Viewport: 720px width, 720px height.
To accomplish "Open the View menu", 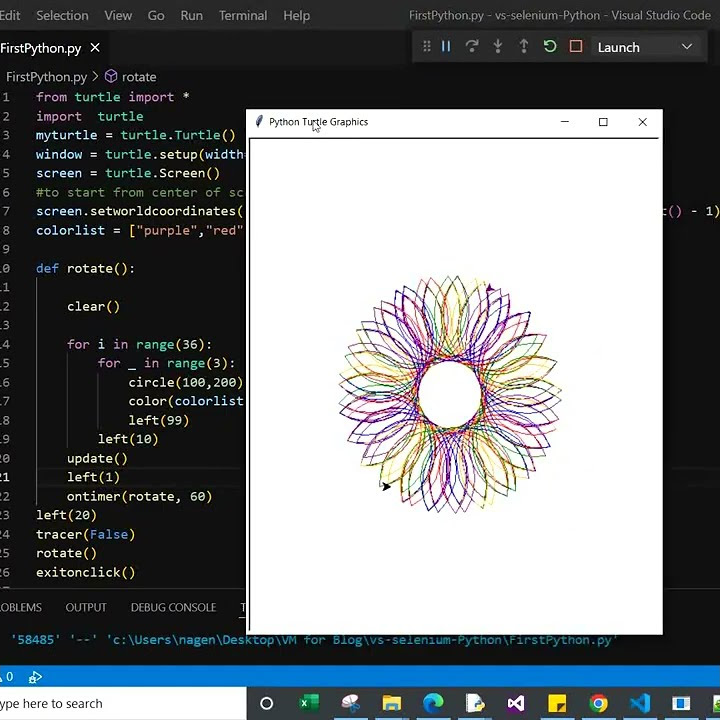I will tap(118, 16).
